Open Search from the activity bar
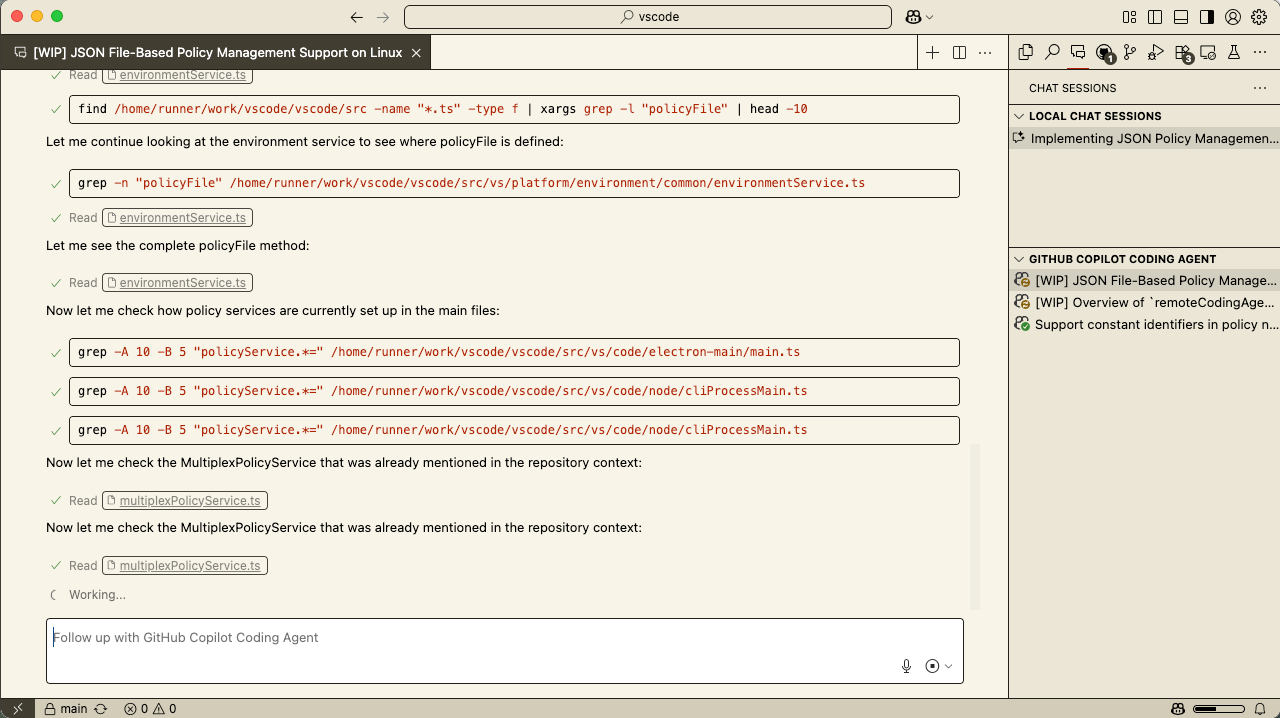 click(1051, 51)
